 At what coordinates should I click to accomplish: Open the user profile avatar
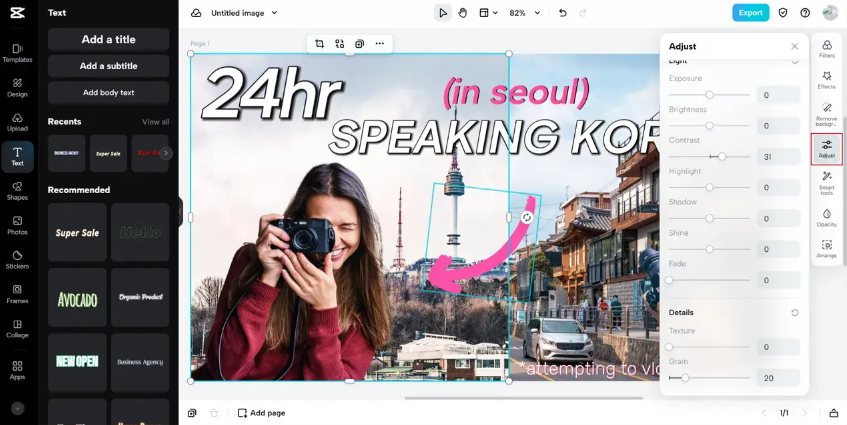(x=830, y=13)
